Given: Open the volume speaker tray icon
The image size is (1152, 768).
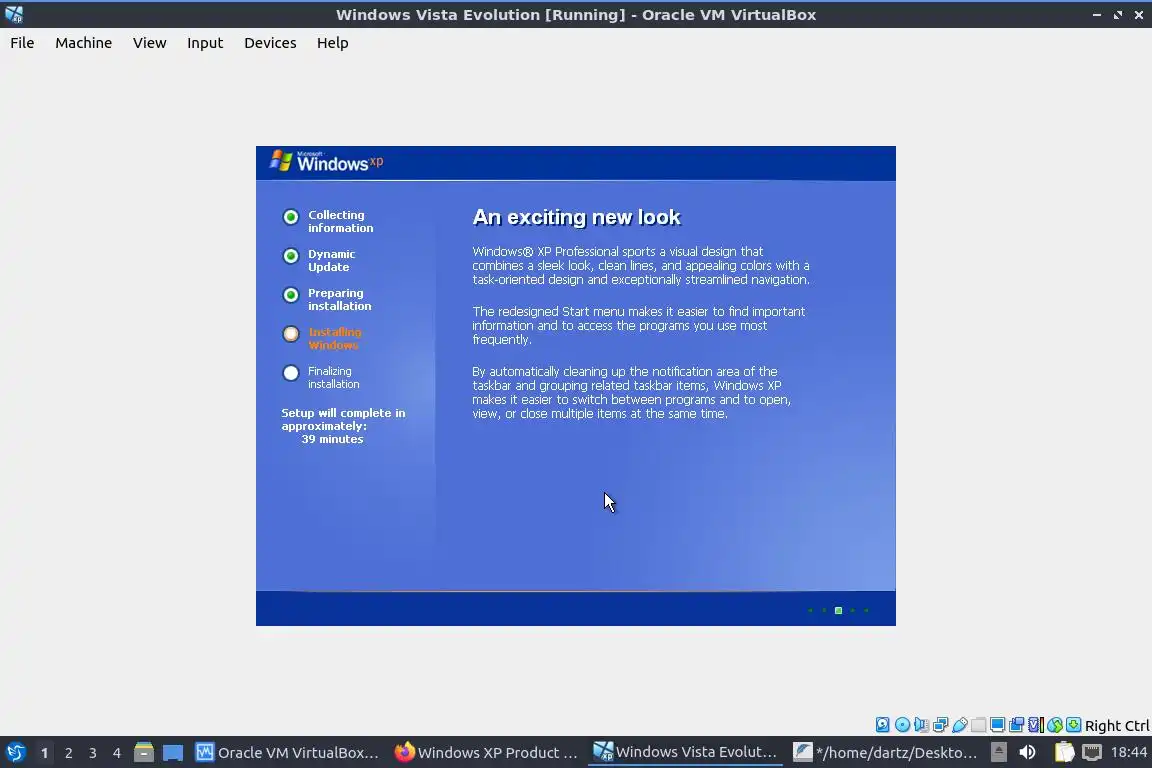Looking at the screenshot, I should (x=1027, y=752).
